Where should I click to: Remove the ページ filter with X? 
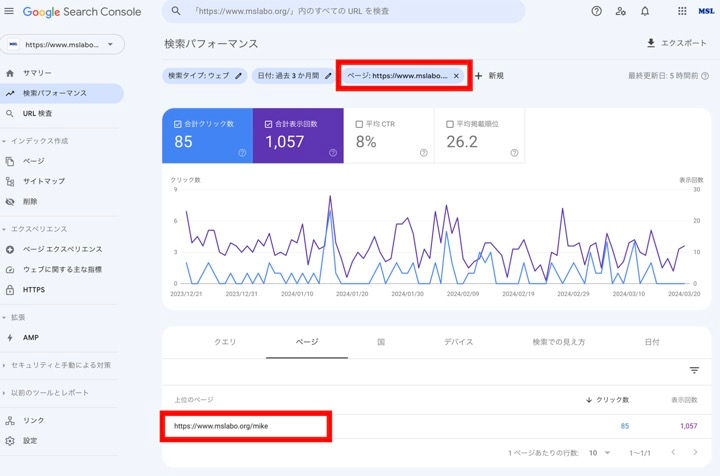(x=456, y=76)
